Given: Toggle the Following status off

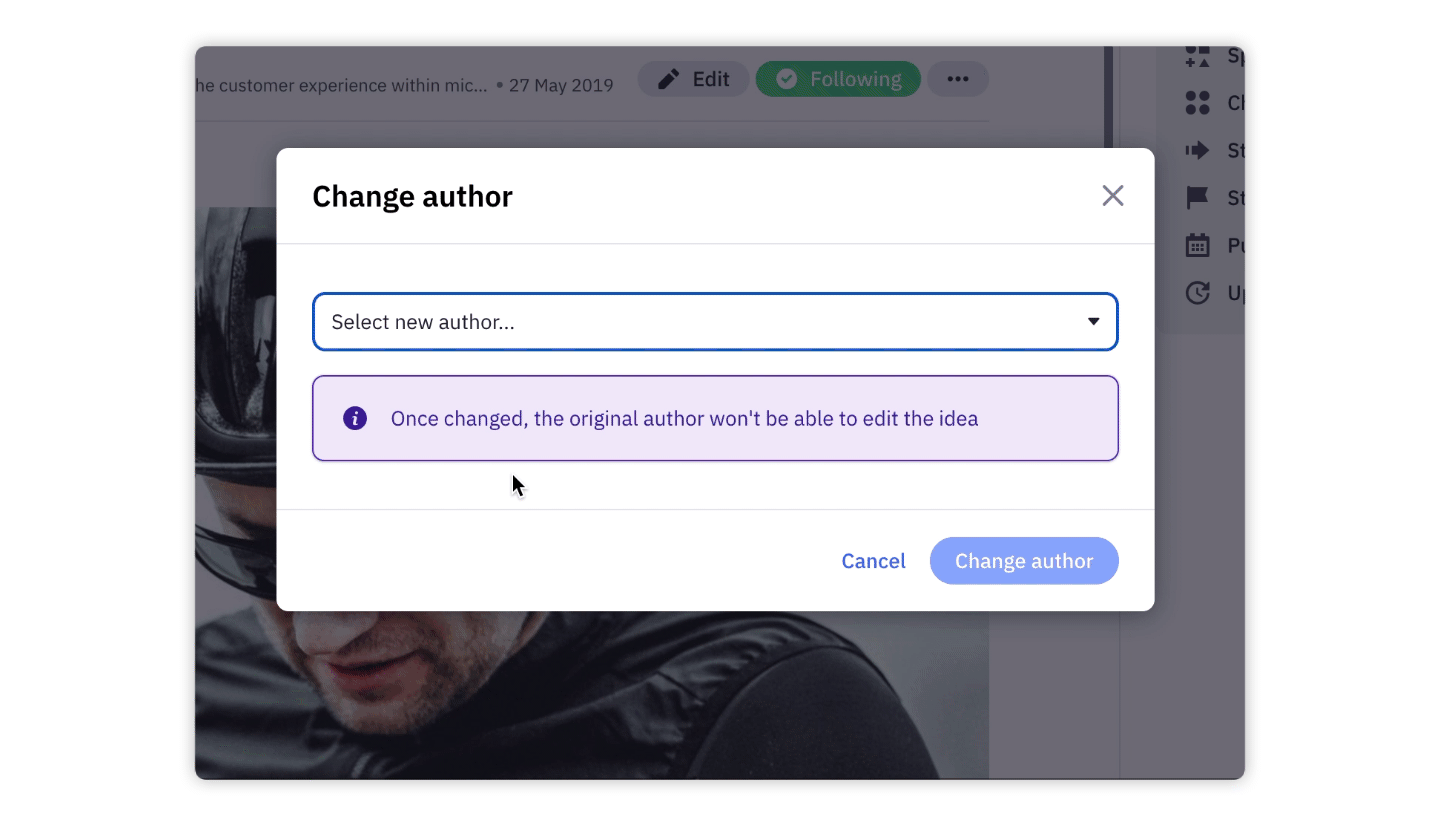Looking at the screenshot, I should (838, 78).
